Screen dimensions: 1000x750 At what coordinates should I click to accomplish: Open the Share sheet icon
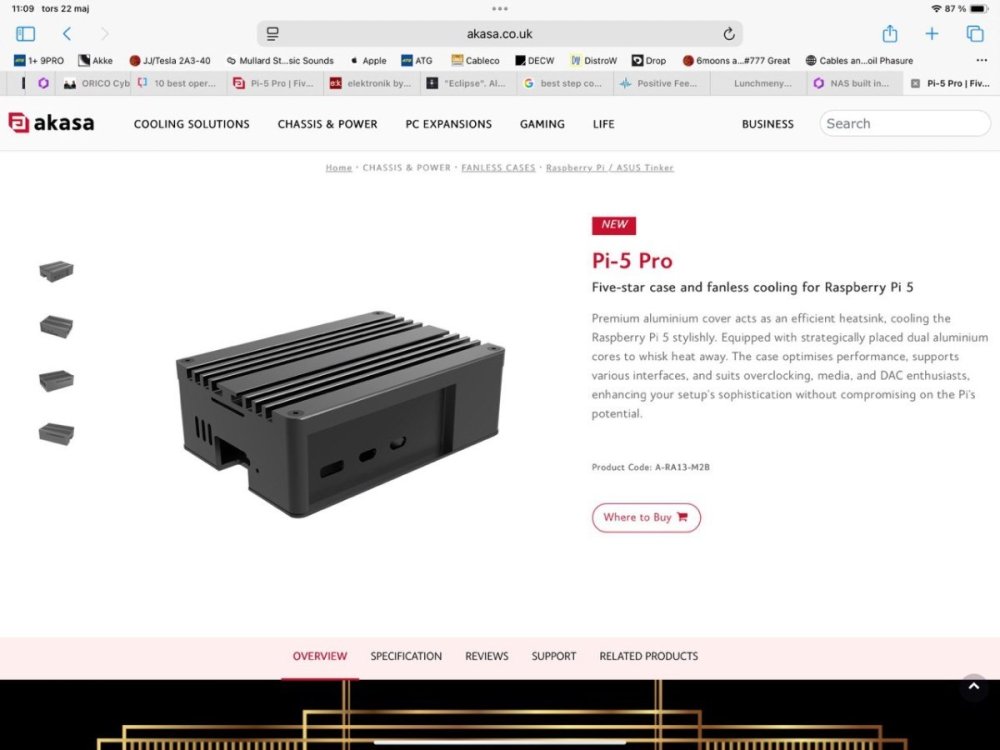tap(889, 34)
